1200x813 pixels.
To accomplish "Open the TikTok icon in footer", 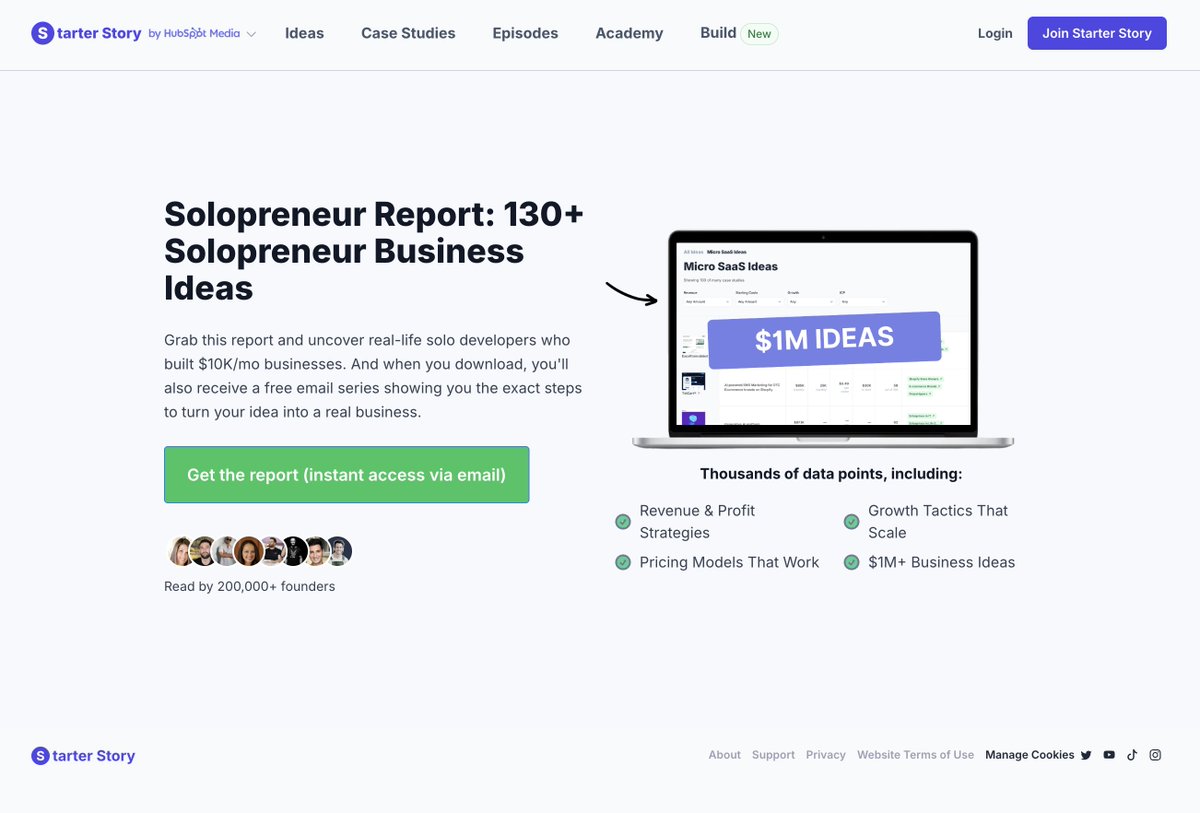I will pyautogui.click(x=1132, y=755).
